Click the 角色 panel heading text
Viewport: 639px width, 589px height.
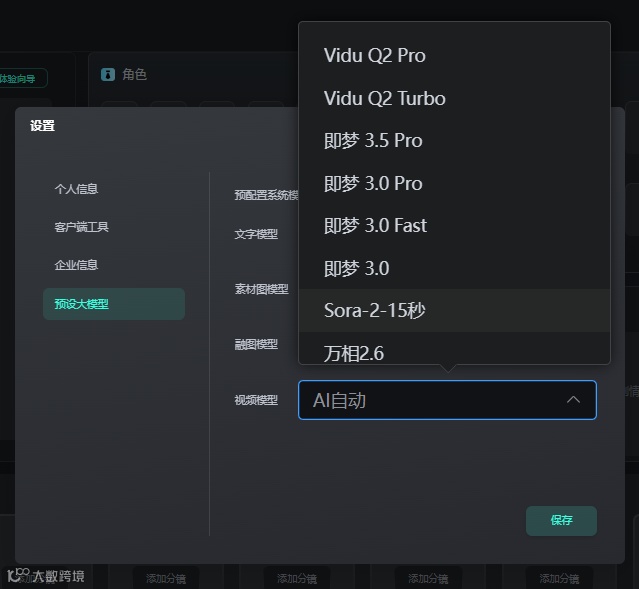tap(134, 74)
